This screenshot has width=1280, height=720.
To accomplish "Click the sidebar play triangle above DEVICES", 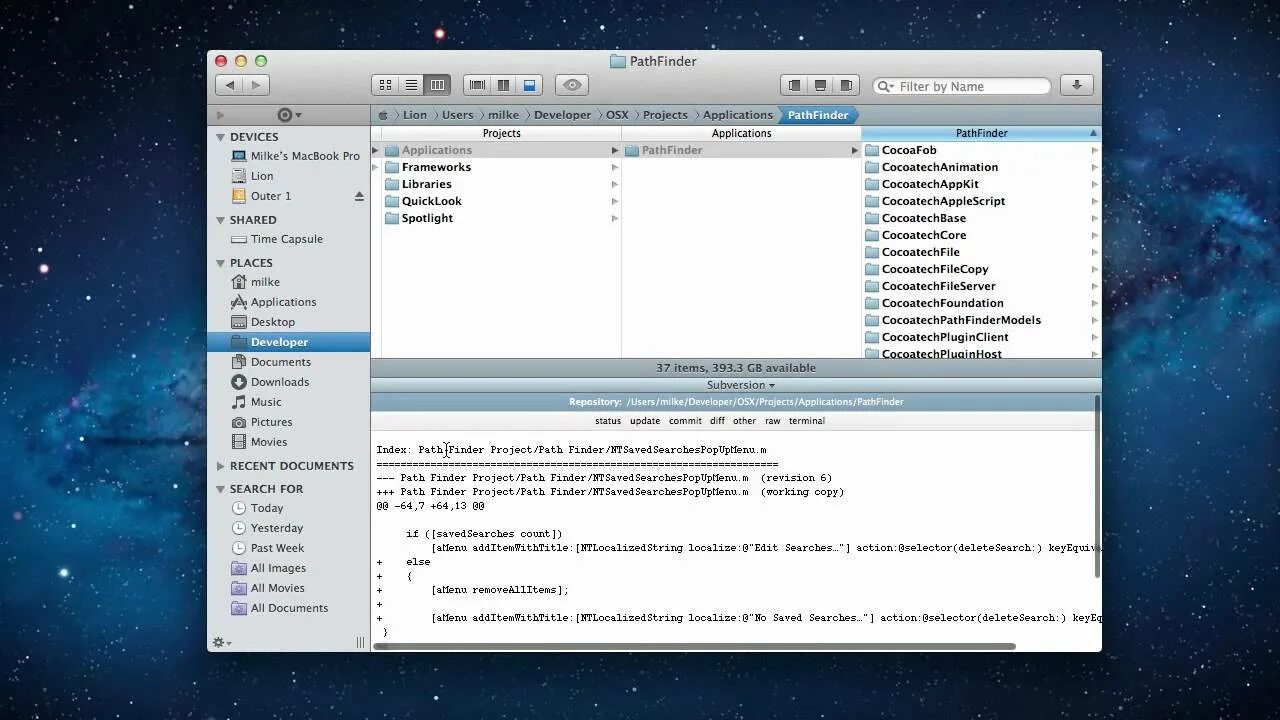I will pos(221,115).
